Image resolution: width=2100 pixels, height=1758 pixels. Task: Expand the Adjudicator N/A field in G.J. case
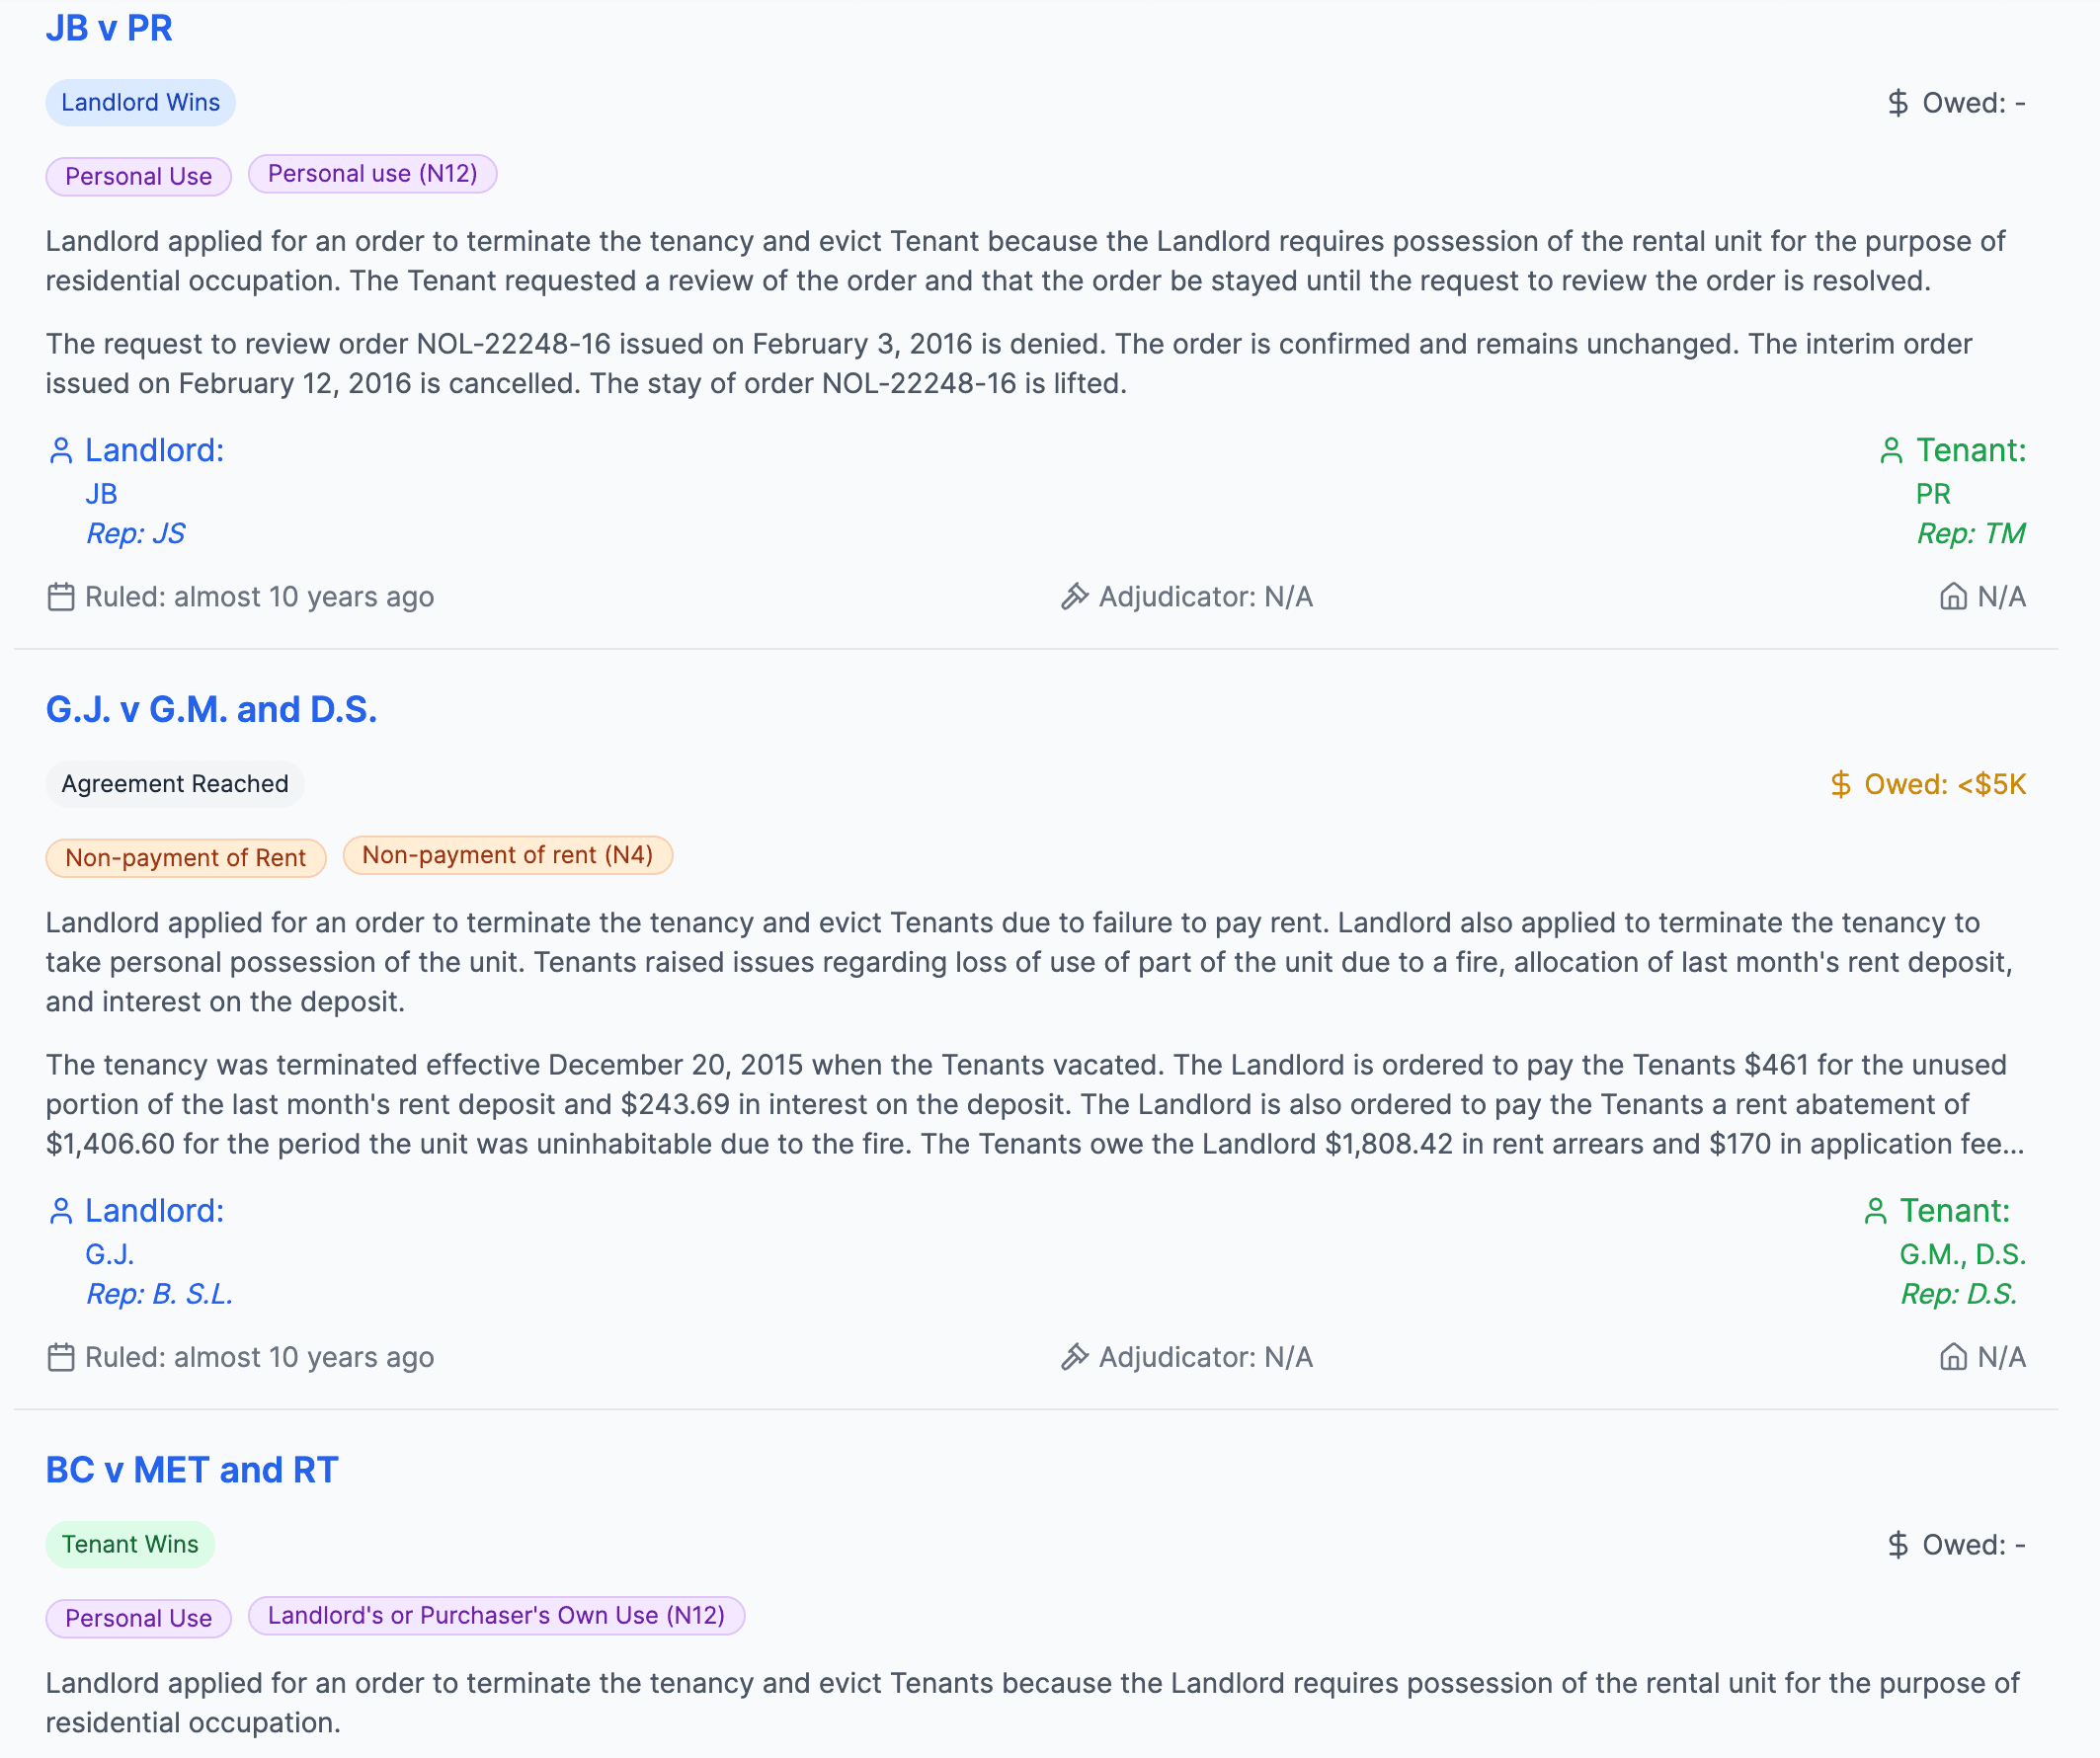coord(1201,1357)
